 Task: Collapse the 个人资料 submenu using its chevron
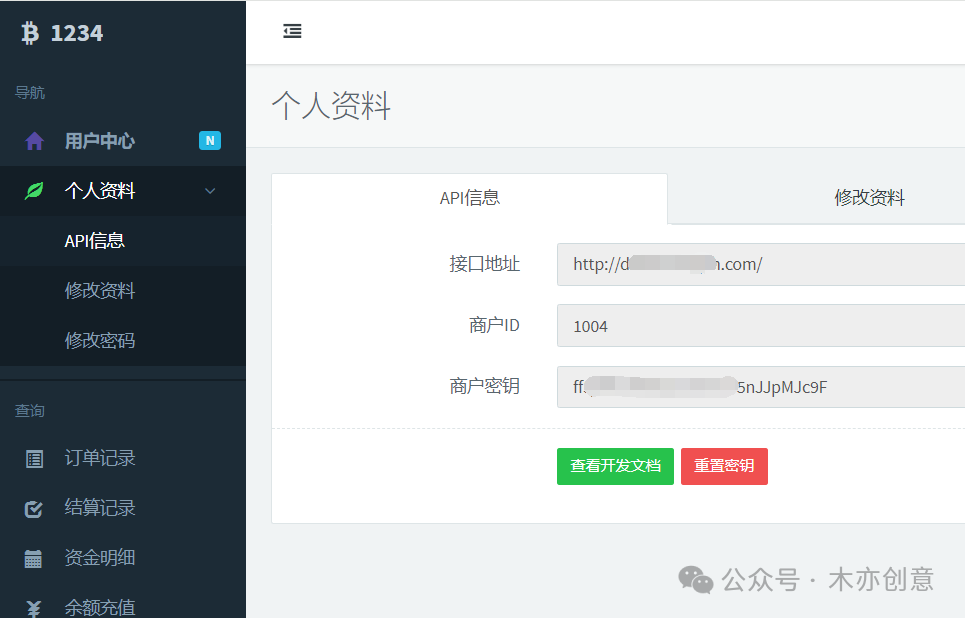(x=210, y=190)
